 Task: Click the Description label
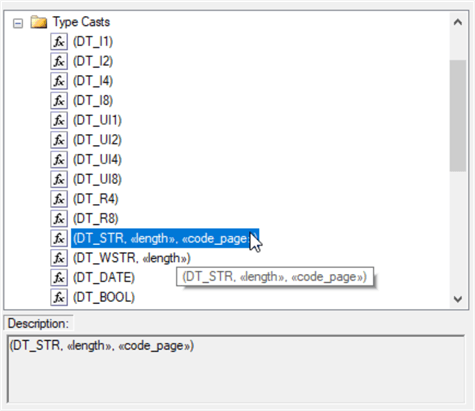click(38, 324)
